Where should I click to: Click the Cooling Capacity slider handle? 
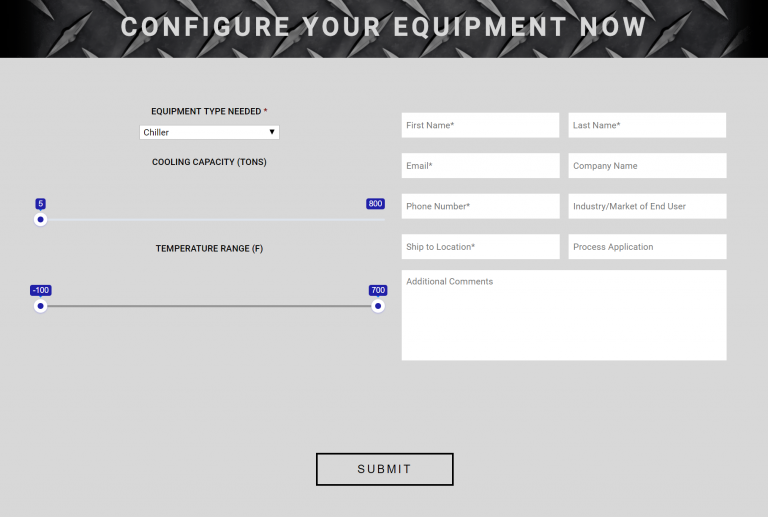pyautogui.click(x=40, y=220)
